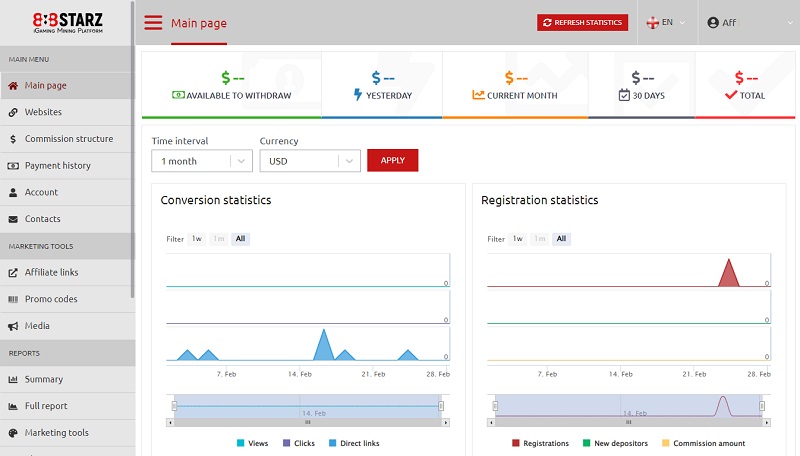The image size is (800, 456).
Task: Click the red Apply button
Action: point(392,160)
